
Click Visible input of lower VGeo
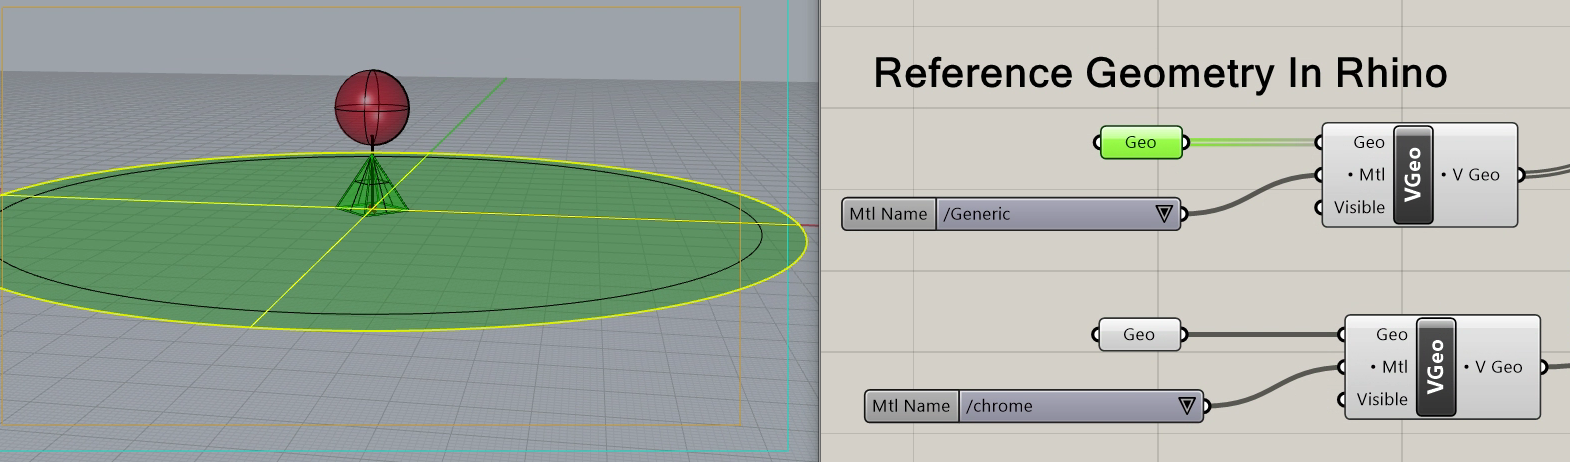(1382, 399)
